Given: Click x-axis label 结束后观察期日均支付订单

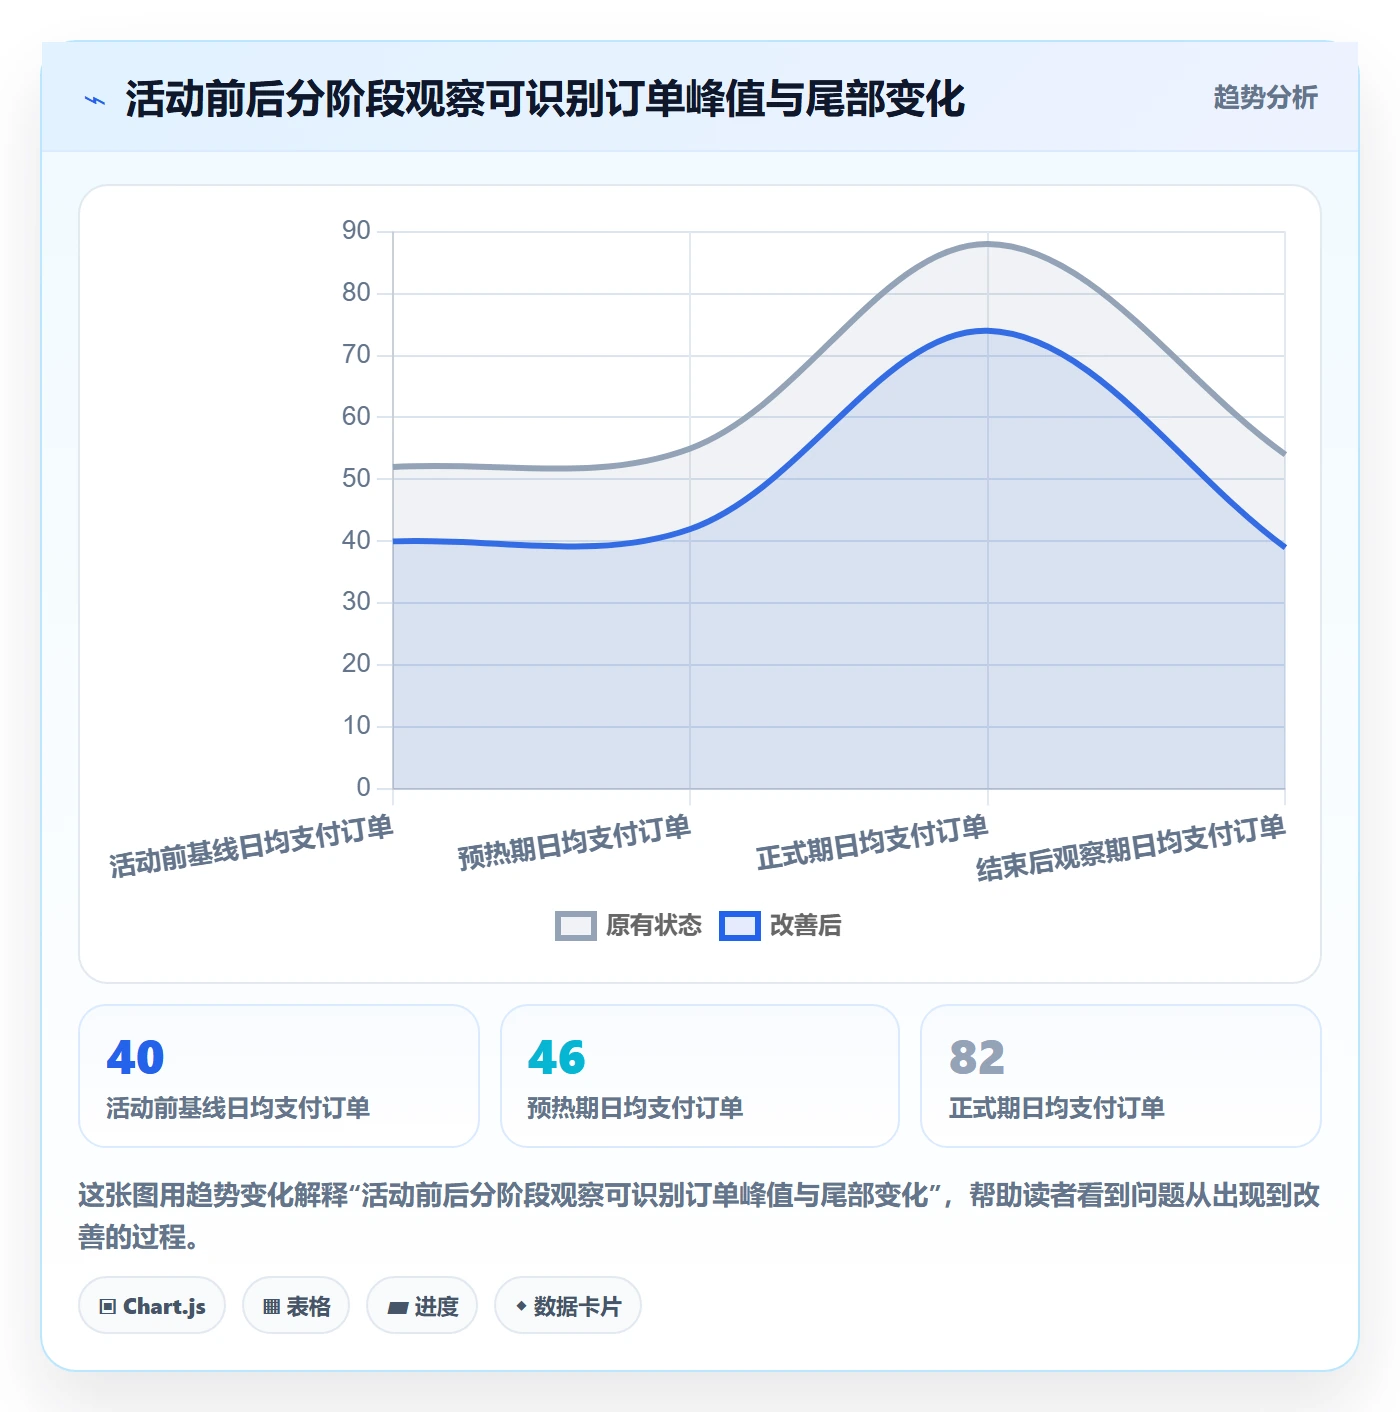Looking at the screenshot, I should pyautogui.click(x=1131, y=847).
